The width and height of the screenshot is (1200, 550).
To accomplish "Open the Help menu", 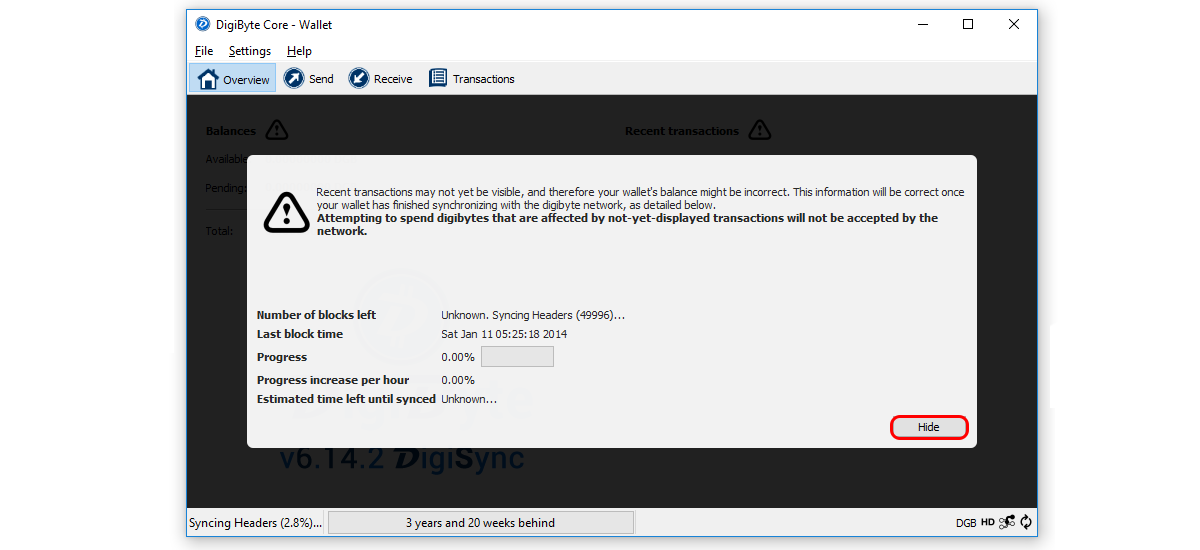I will [x=299, y=51].
